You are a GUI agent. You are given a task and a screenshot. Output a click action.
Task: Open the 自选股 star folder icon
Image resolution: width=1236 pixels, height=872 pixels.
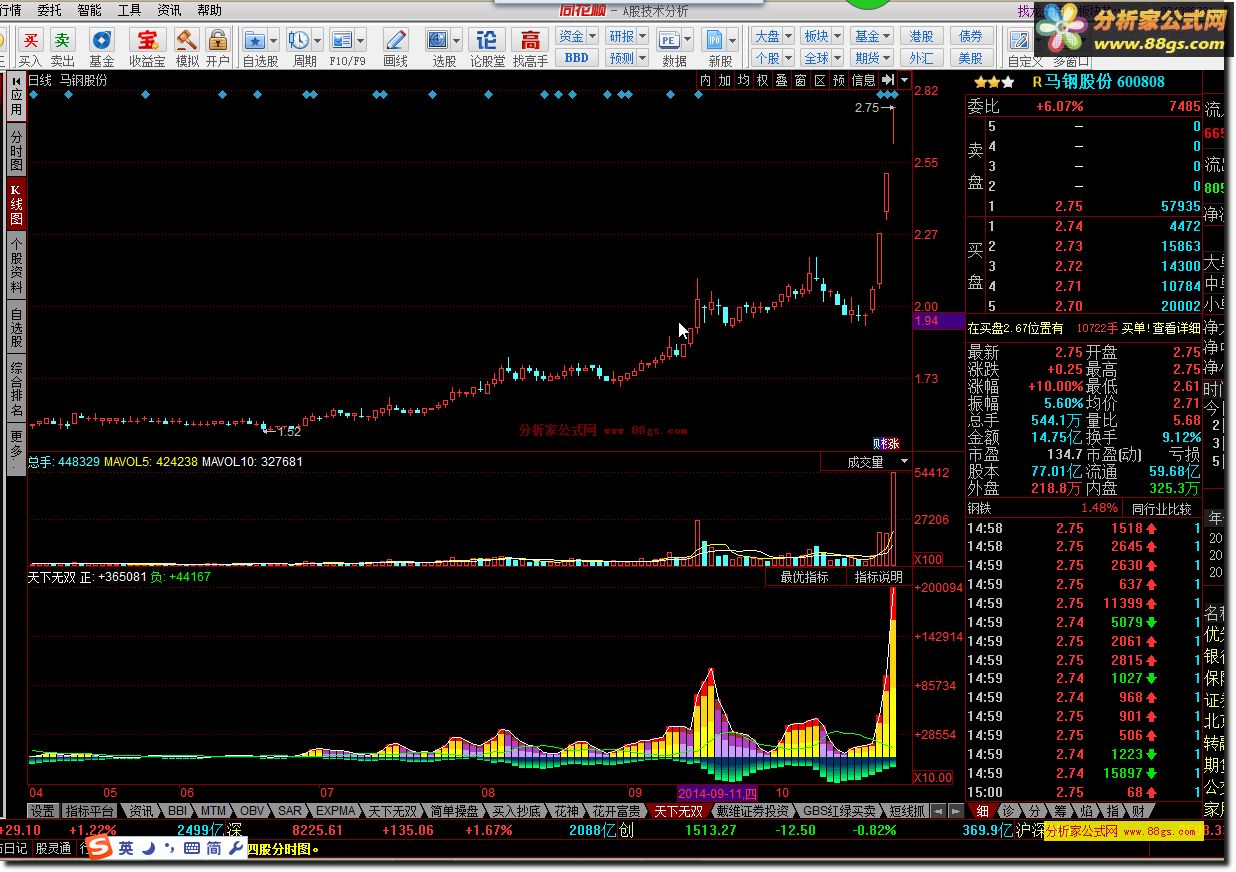click(x=255, y=41)
